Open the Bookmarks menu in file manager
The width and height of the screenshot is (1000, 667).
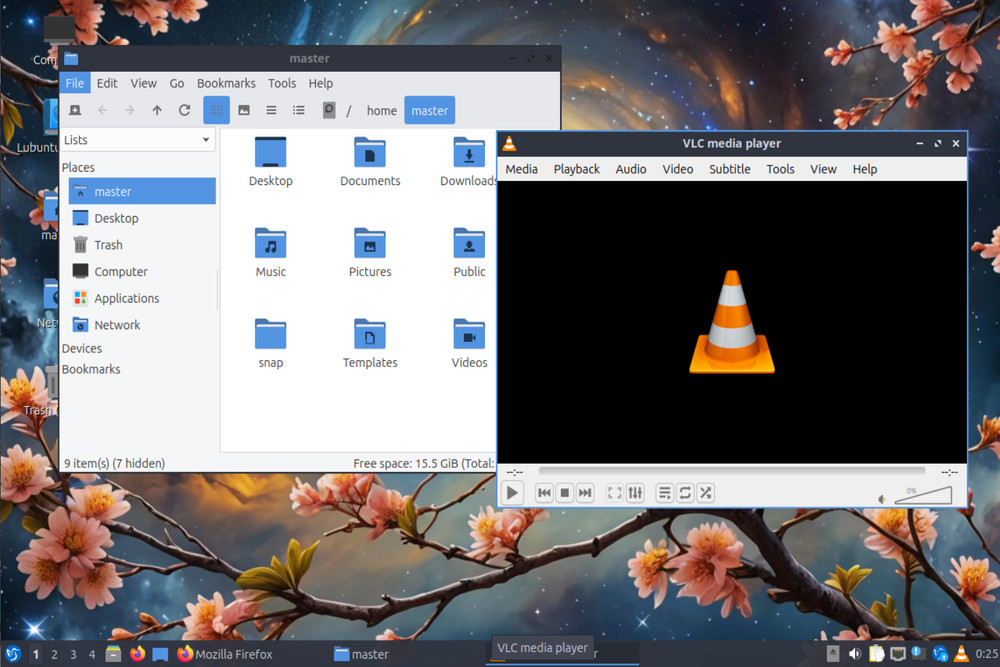226,83
